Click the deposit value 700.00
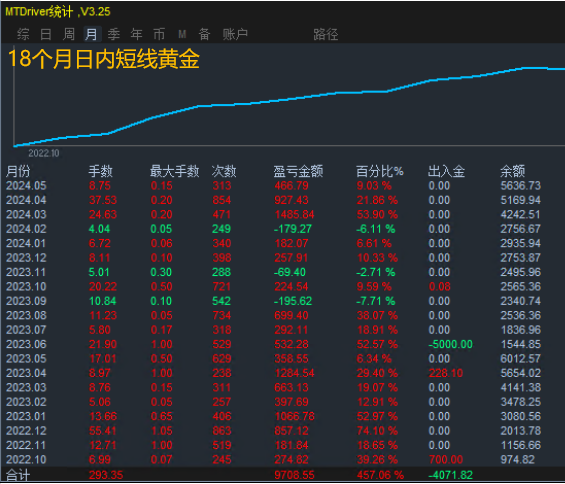The width and height of the screenshot is (565, 484). click(x=446, y=460)
